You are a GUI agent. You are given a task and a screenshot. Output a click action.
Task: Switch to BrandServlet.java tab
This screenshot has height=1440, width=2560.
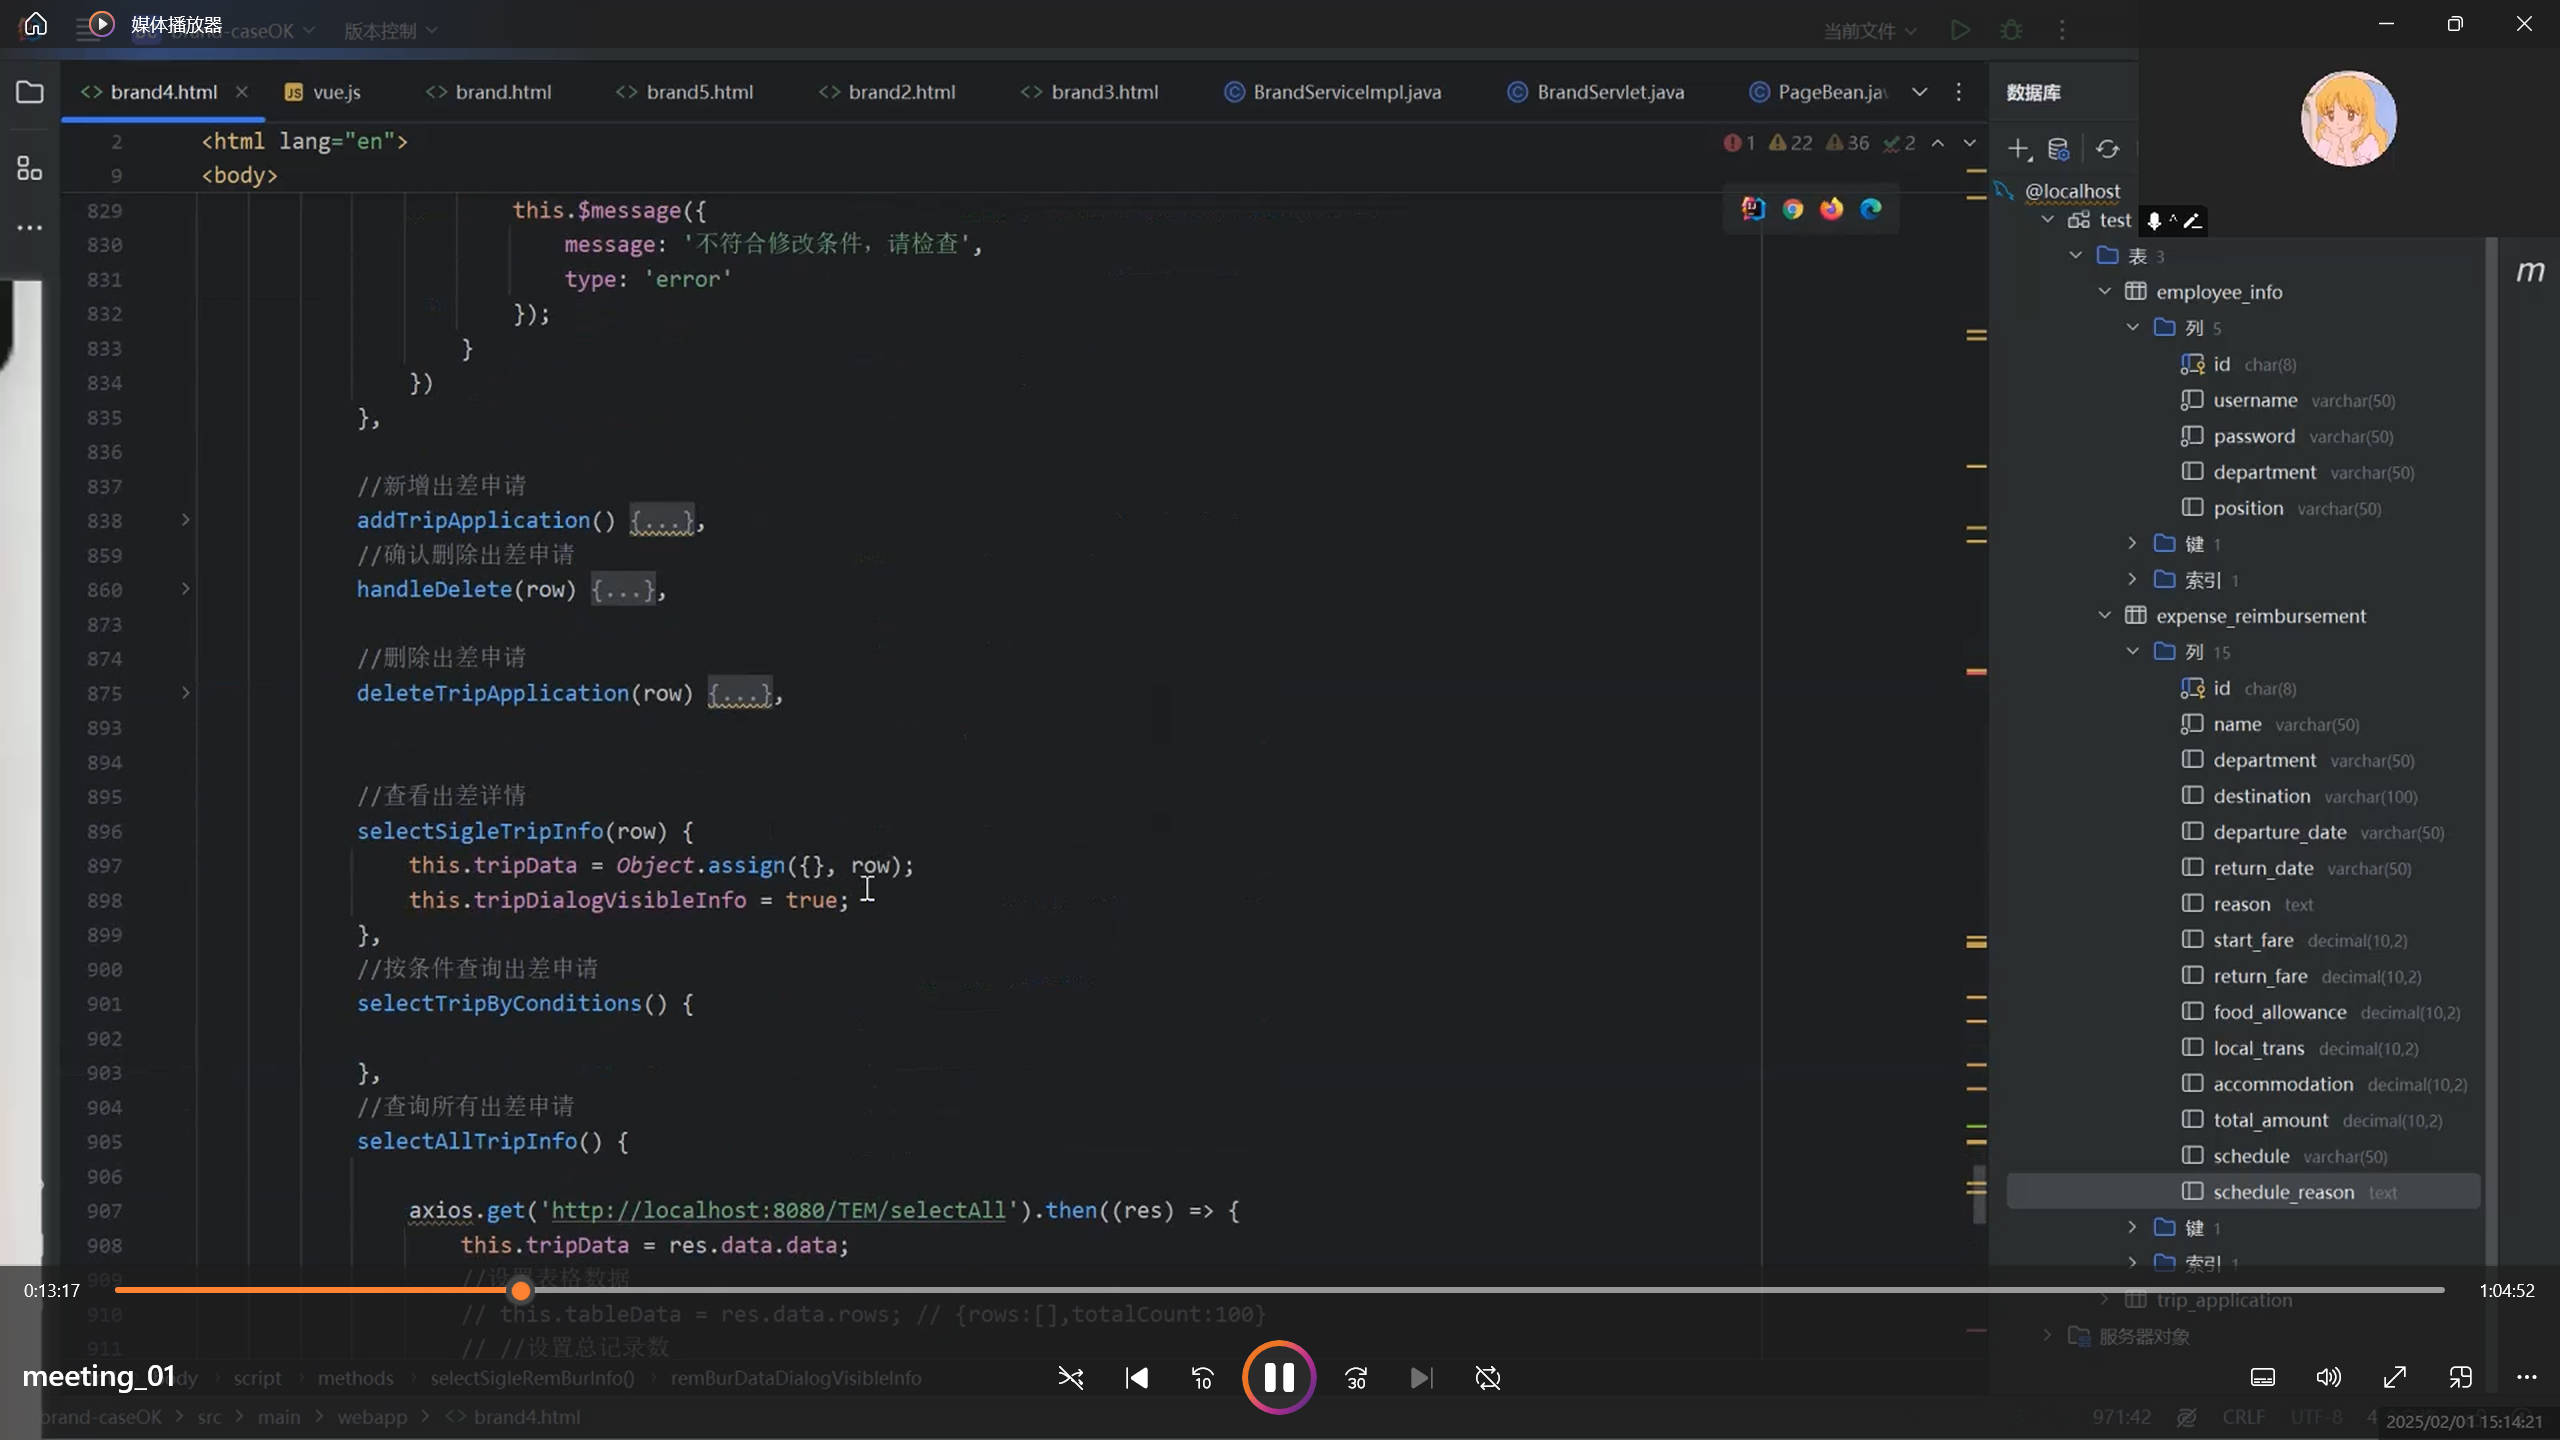click(1596, 92)
